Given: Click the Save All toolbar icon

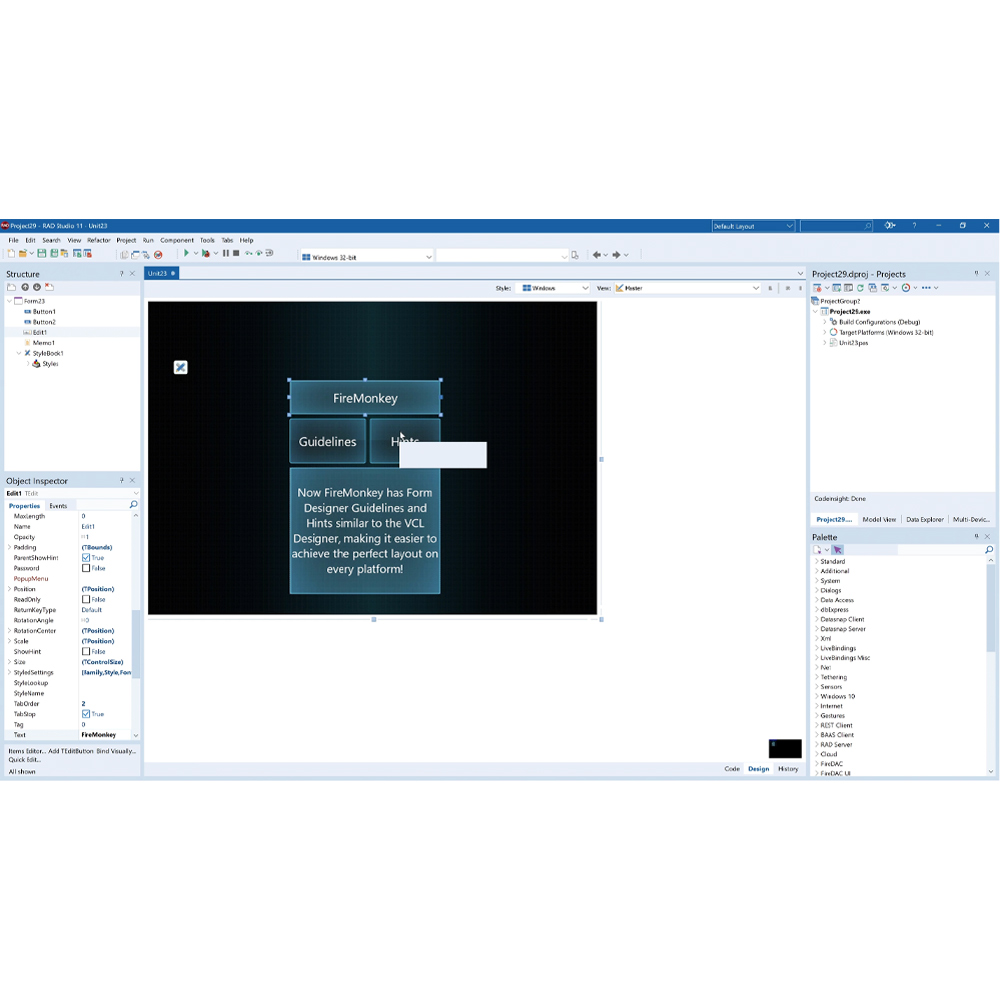Looking at the screenshot, I should [54, 254].
